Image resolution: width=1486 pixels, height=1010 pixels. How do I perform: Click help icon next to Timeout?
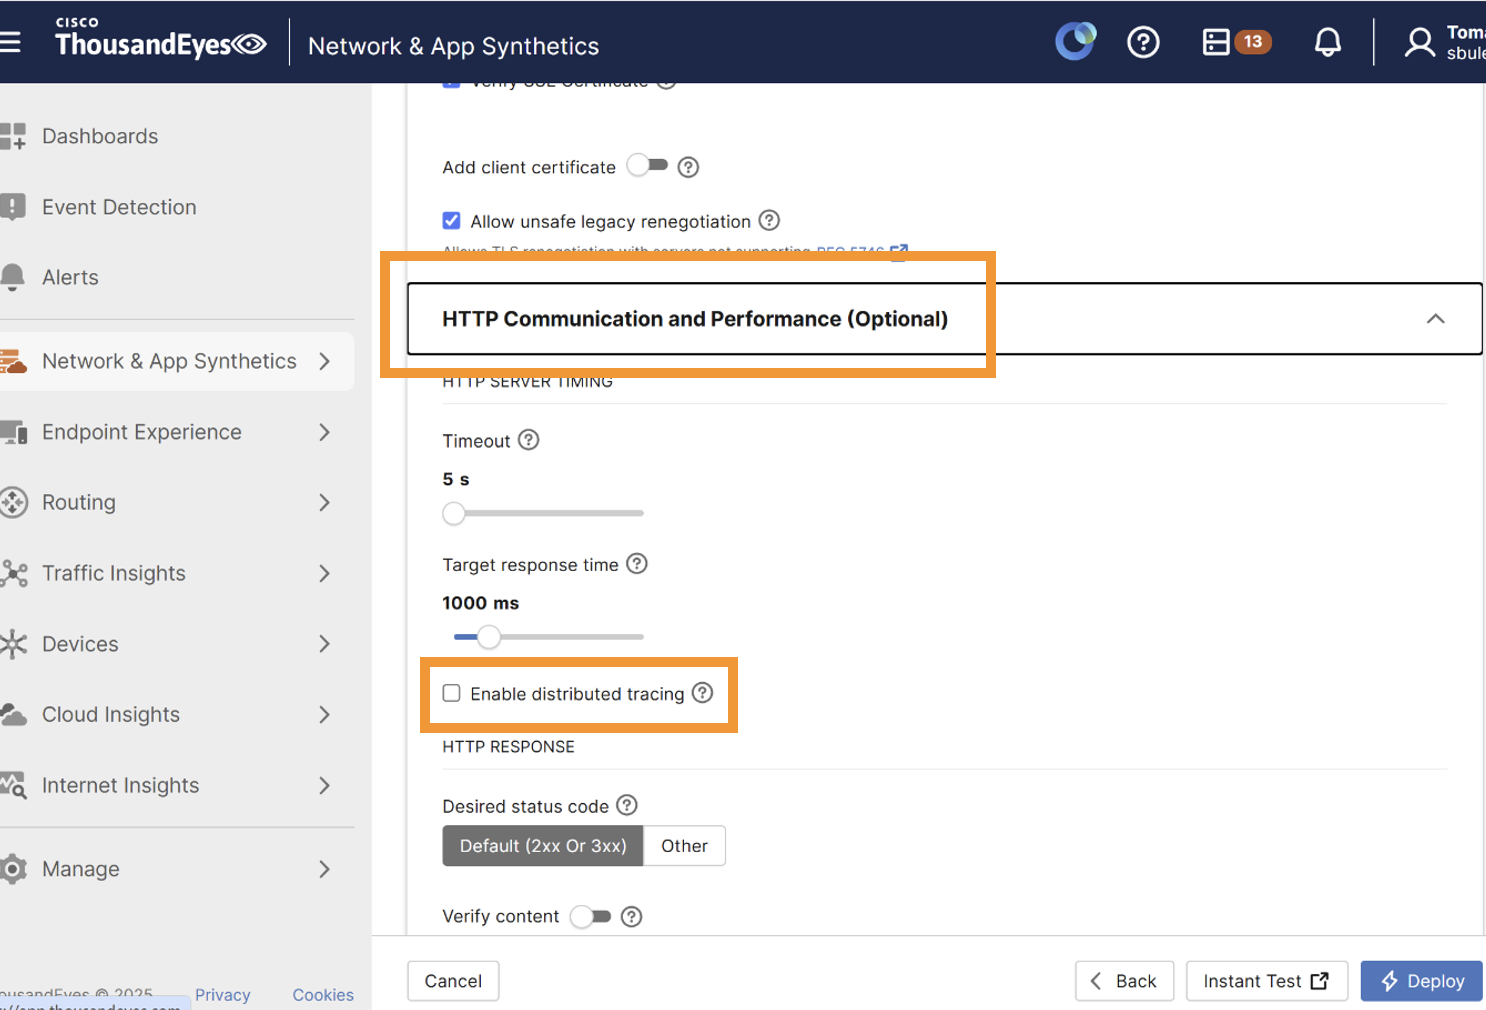[x=529, y=440]
